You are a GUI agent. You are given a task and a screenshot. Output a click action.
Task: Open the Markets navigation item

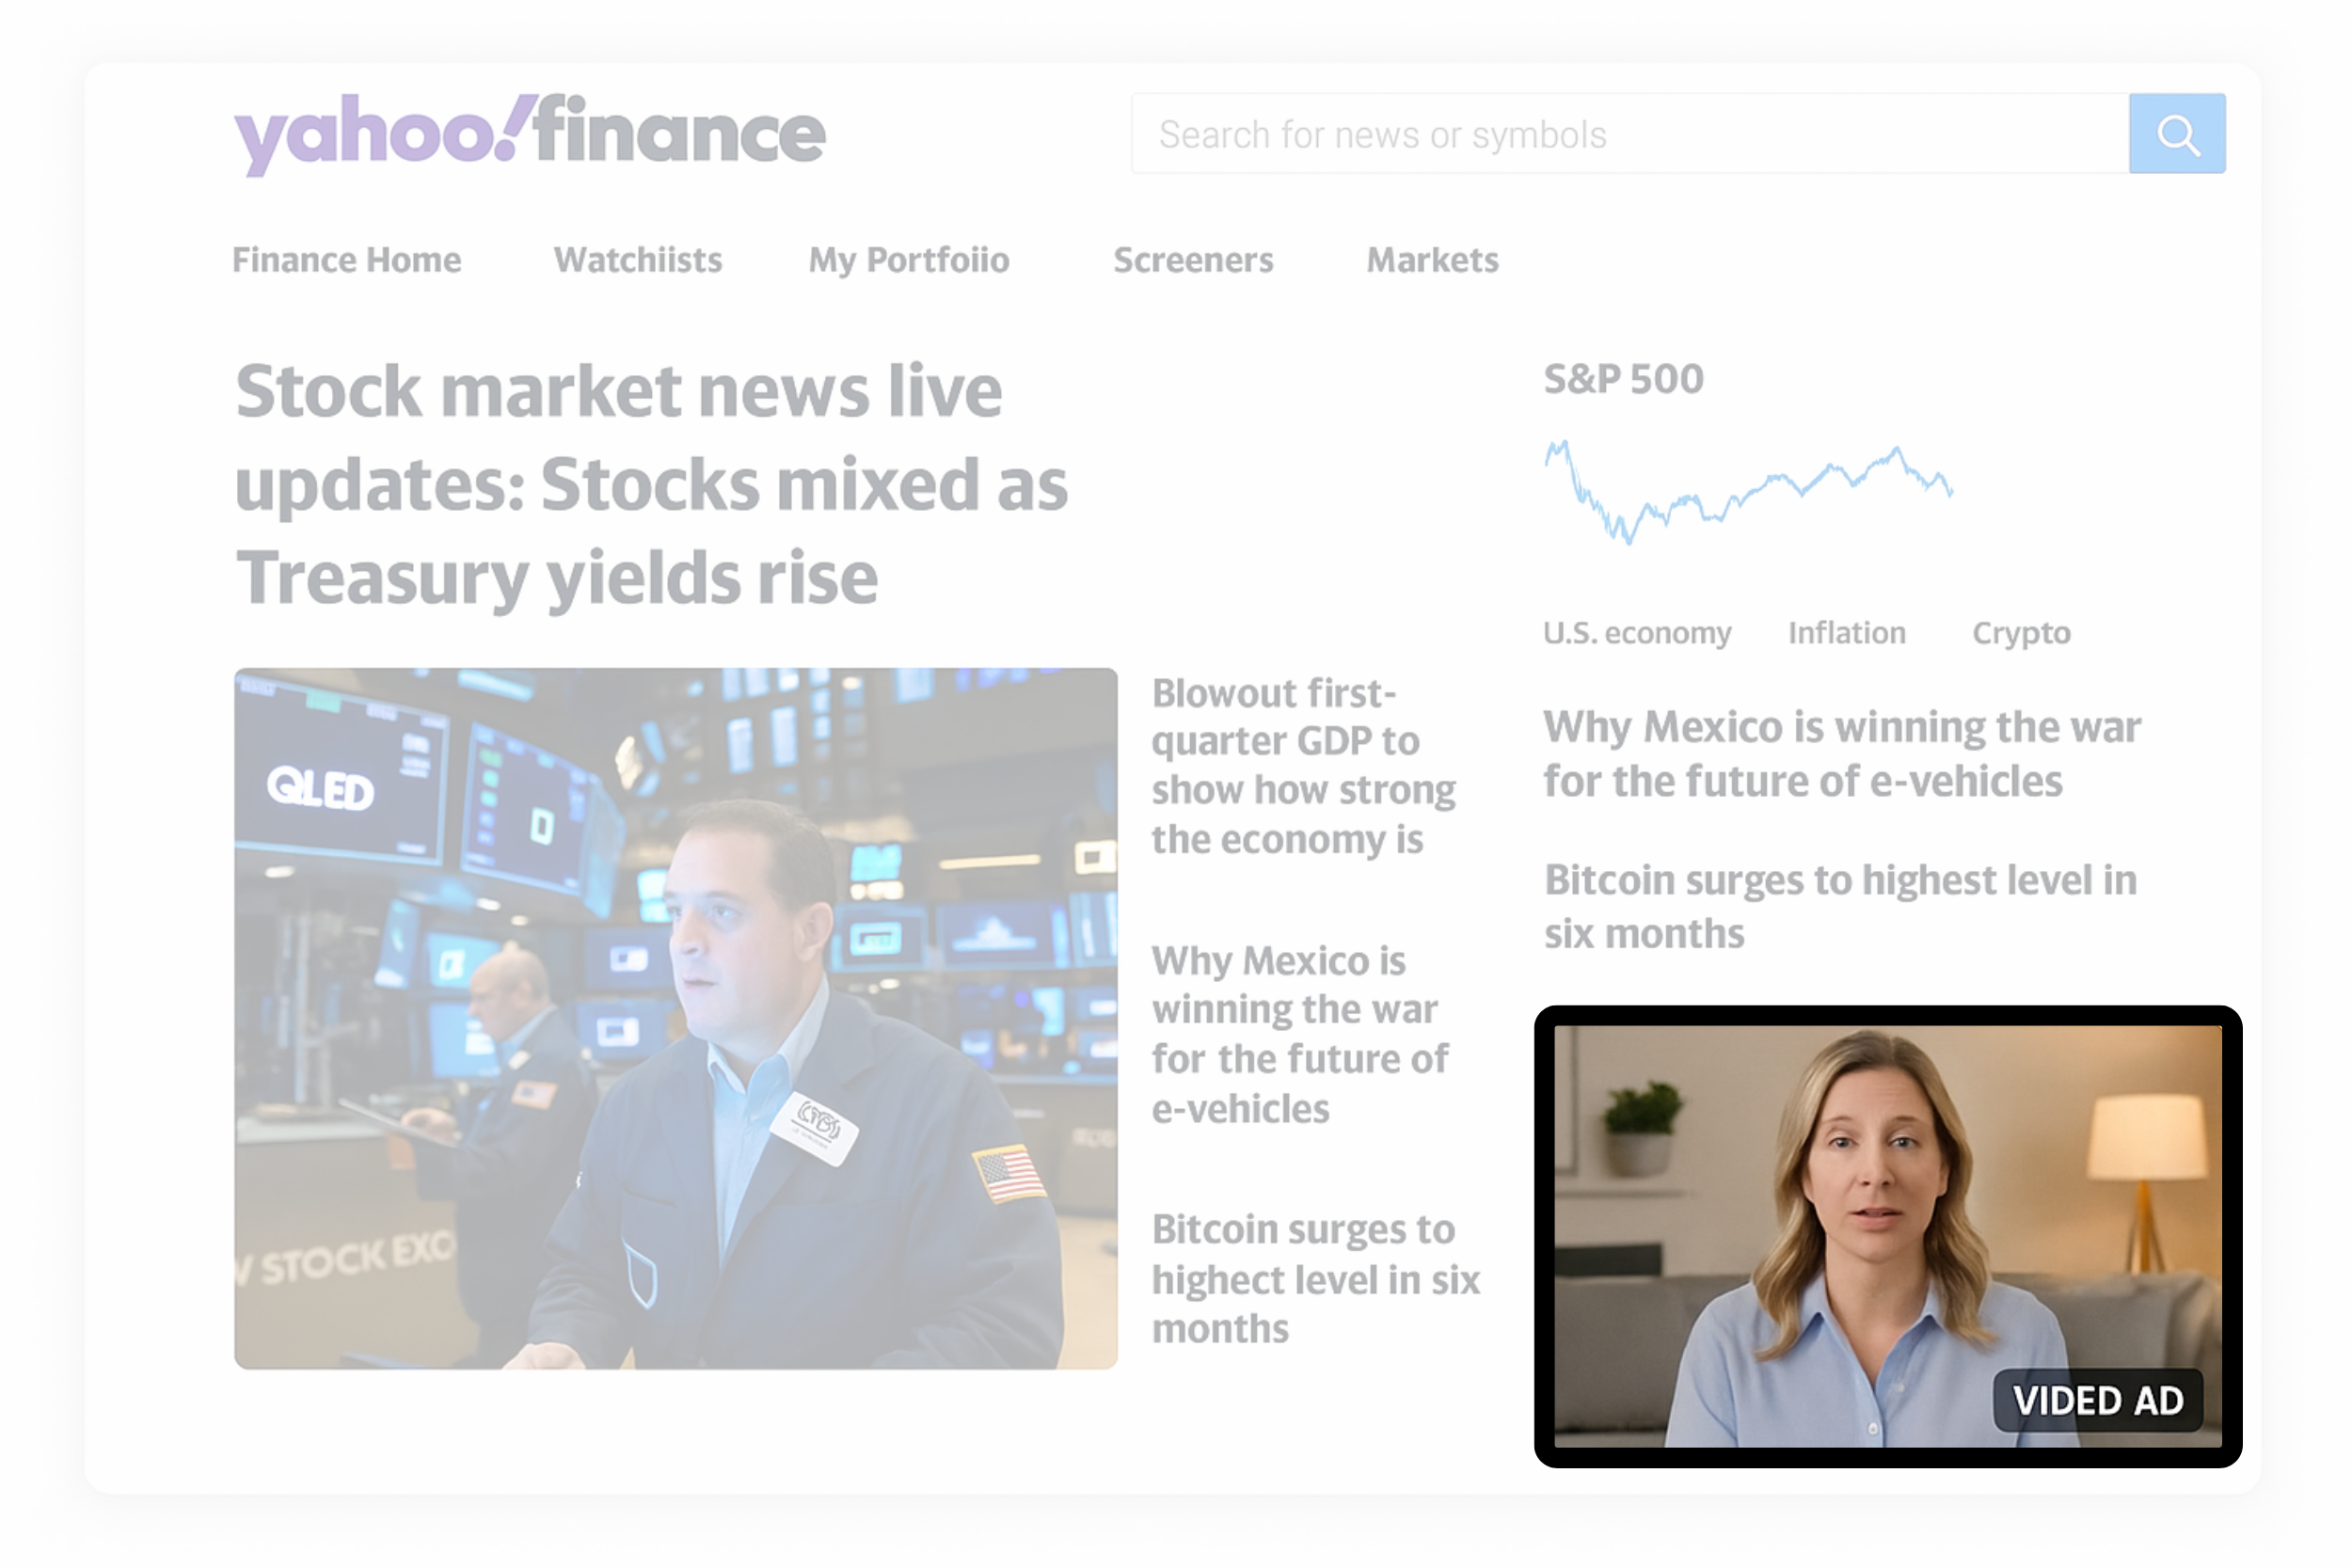(1432, 260)
